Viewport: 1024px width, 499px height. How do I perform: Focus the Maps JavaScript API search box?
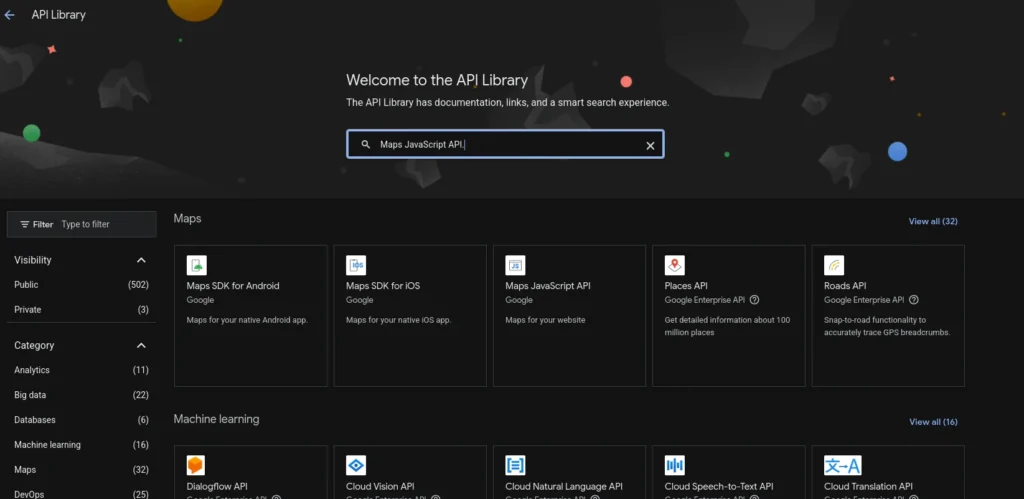pyautogui.click(x=505, y=145)
